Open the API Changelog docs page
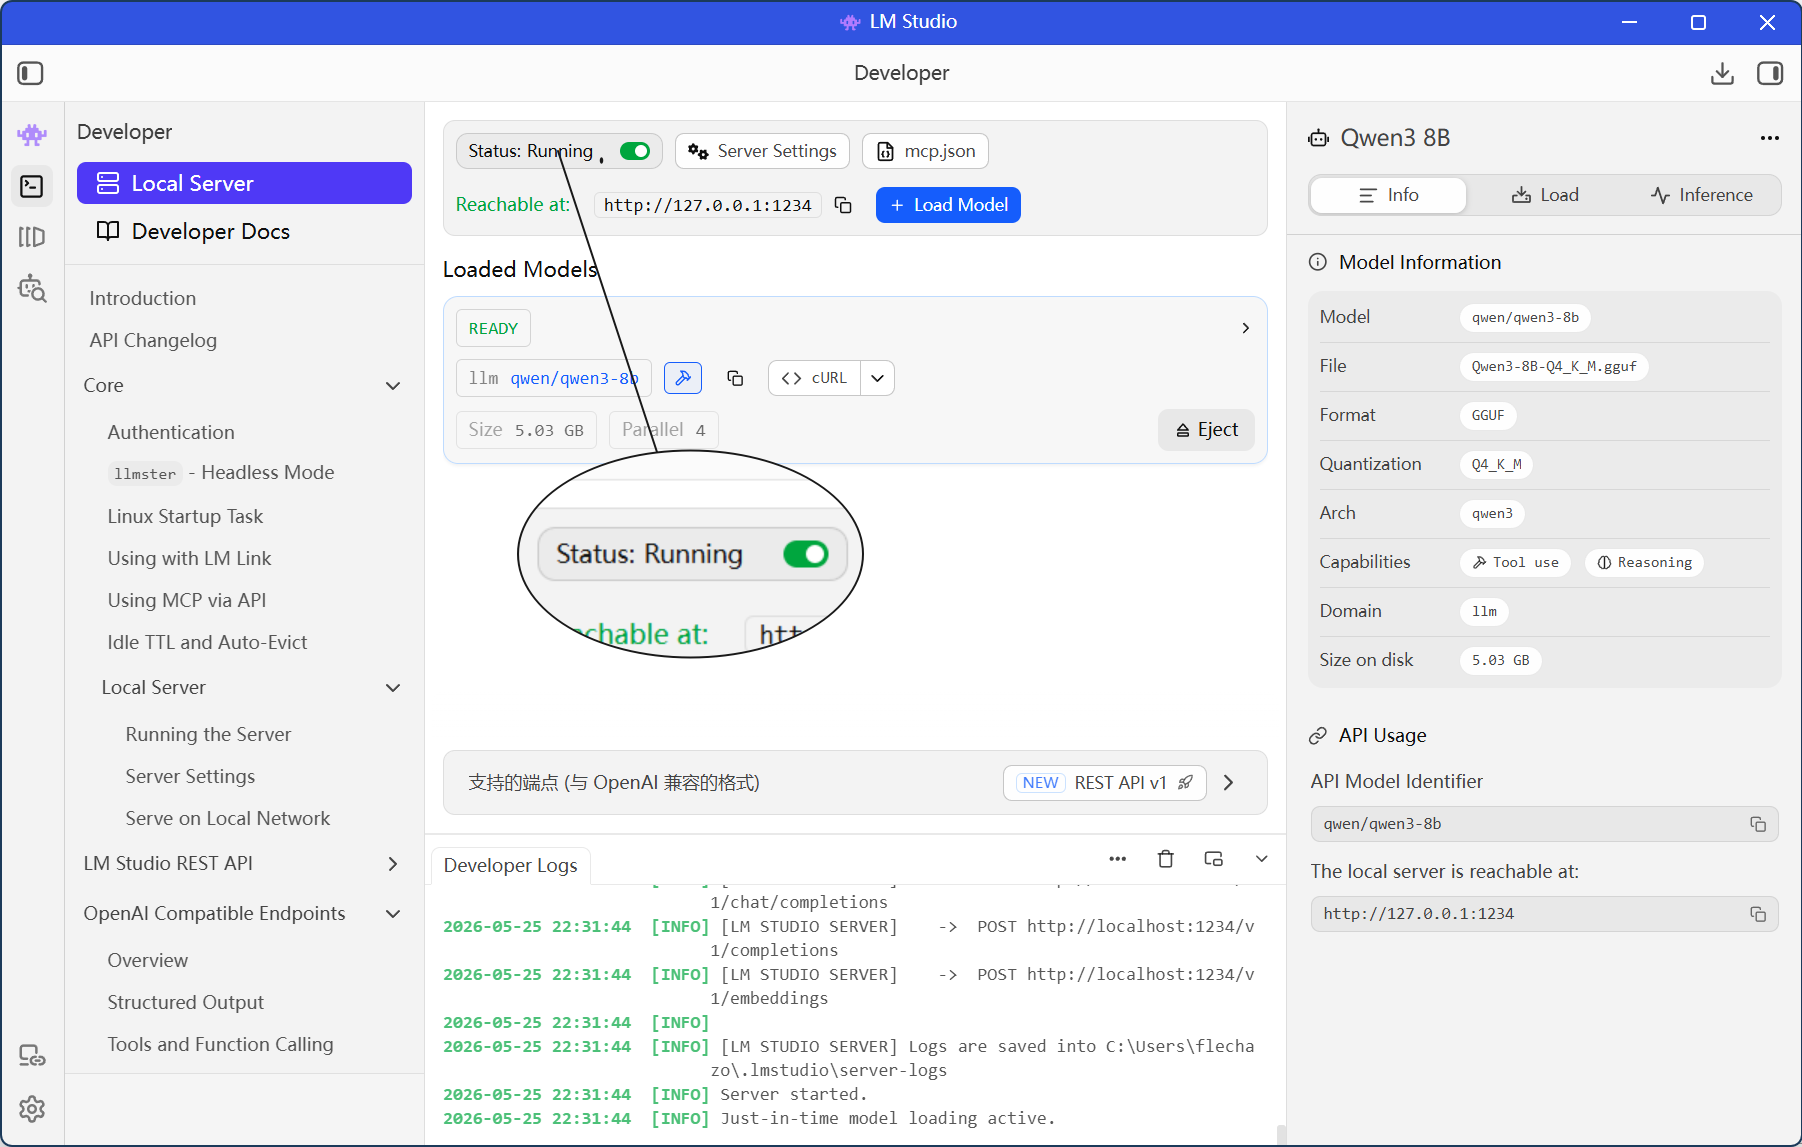1802x1147 pixels. (153, 340)
